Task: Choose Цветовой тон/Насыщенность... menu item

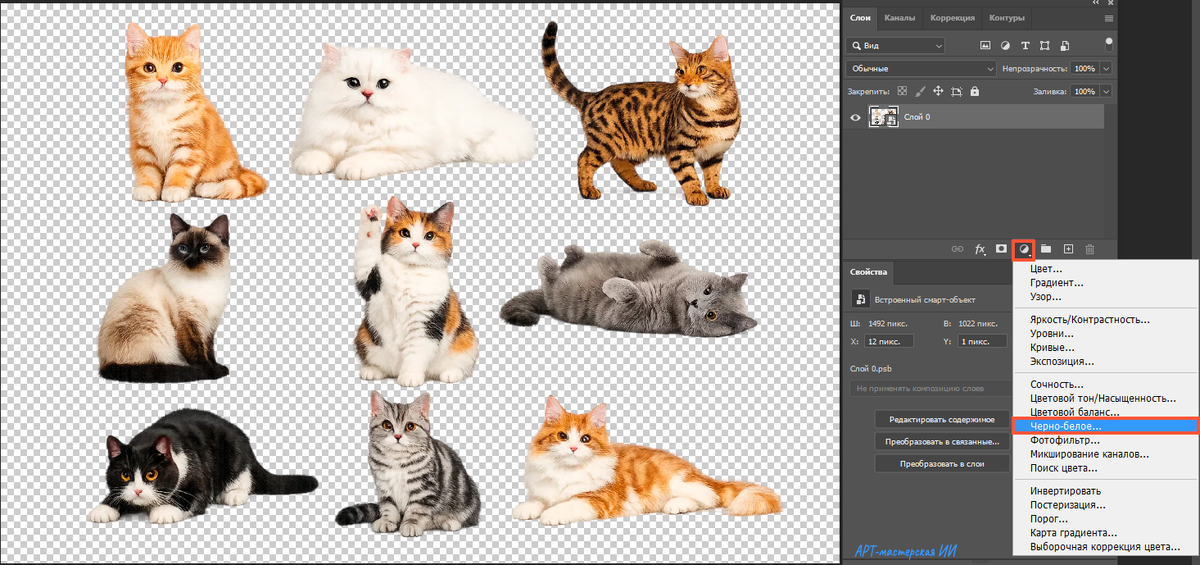Action: point(1105,398)
